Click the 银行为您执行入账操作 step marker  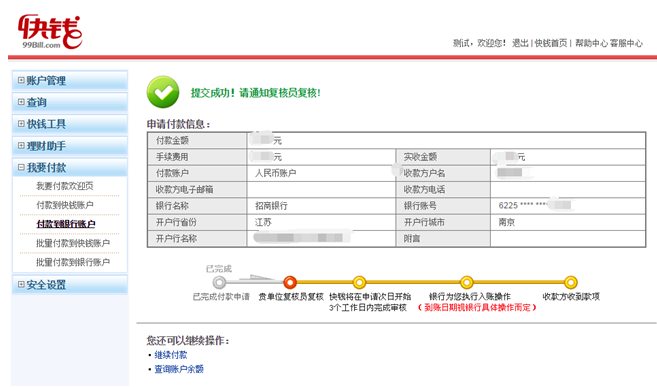(467, 283)
